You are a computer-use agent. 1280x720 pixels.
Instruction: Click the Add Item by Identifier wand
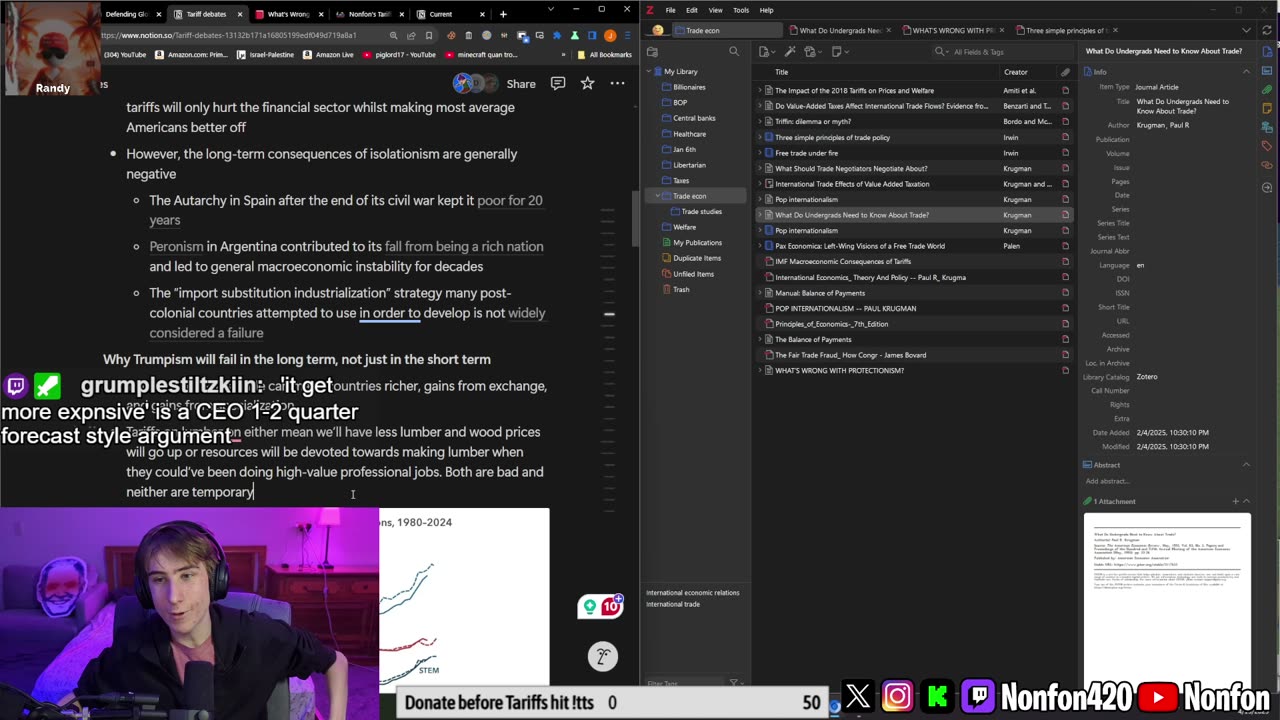click(x=790, y=52)
